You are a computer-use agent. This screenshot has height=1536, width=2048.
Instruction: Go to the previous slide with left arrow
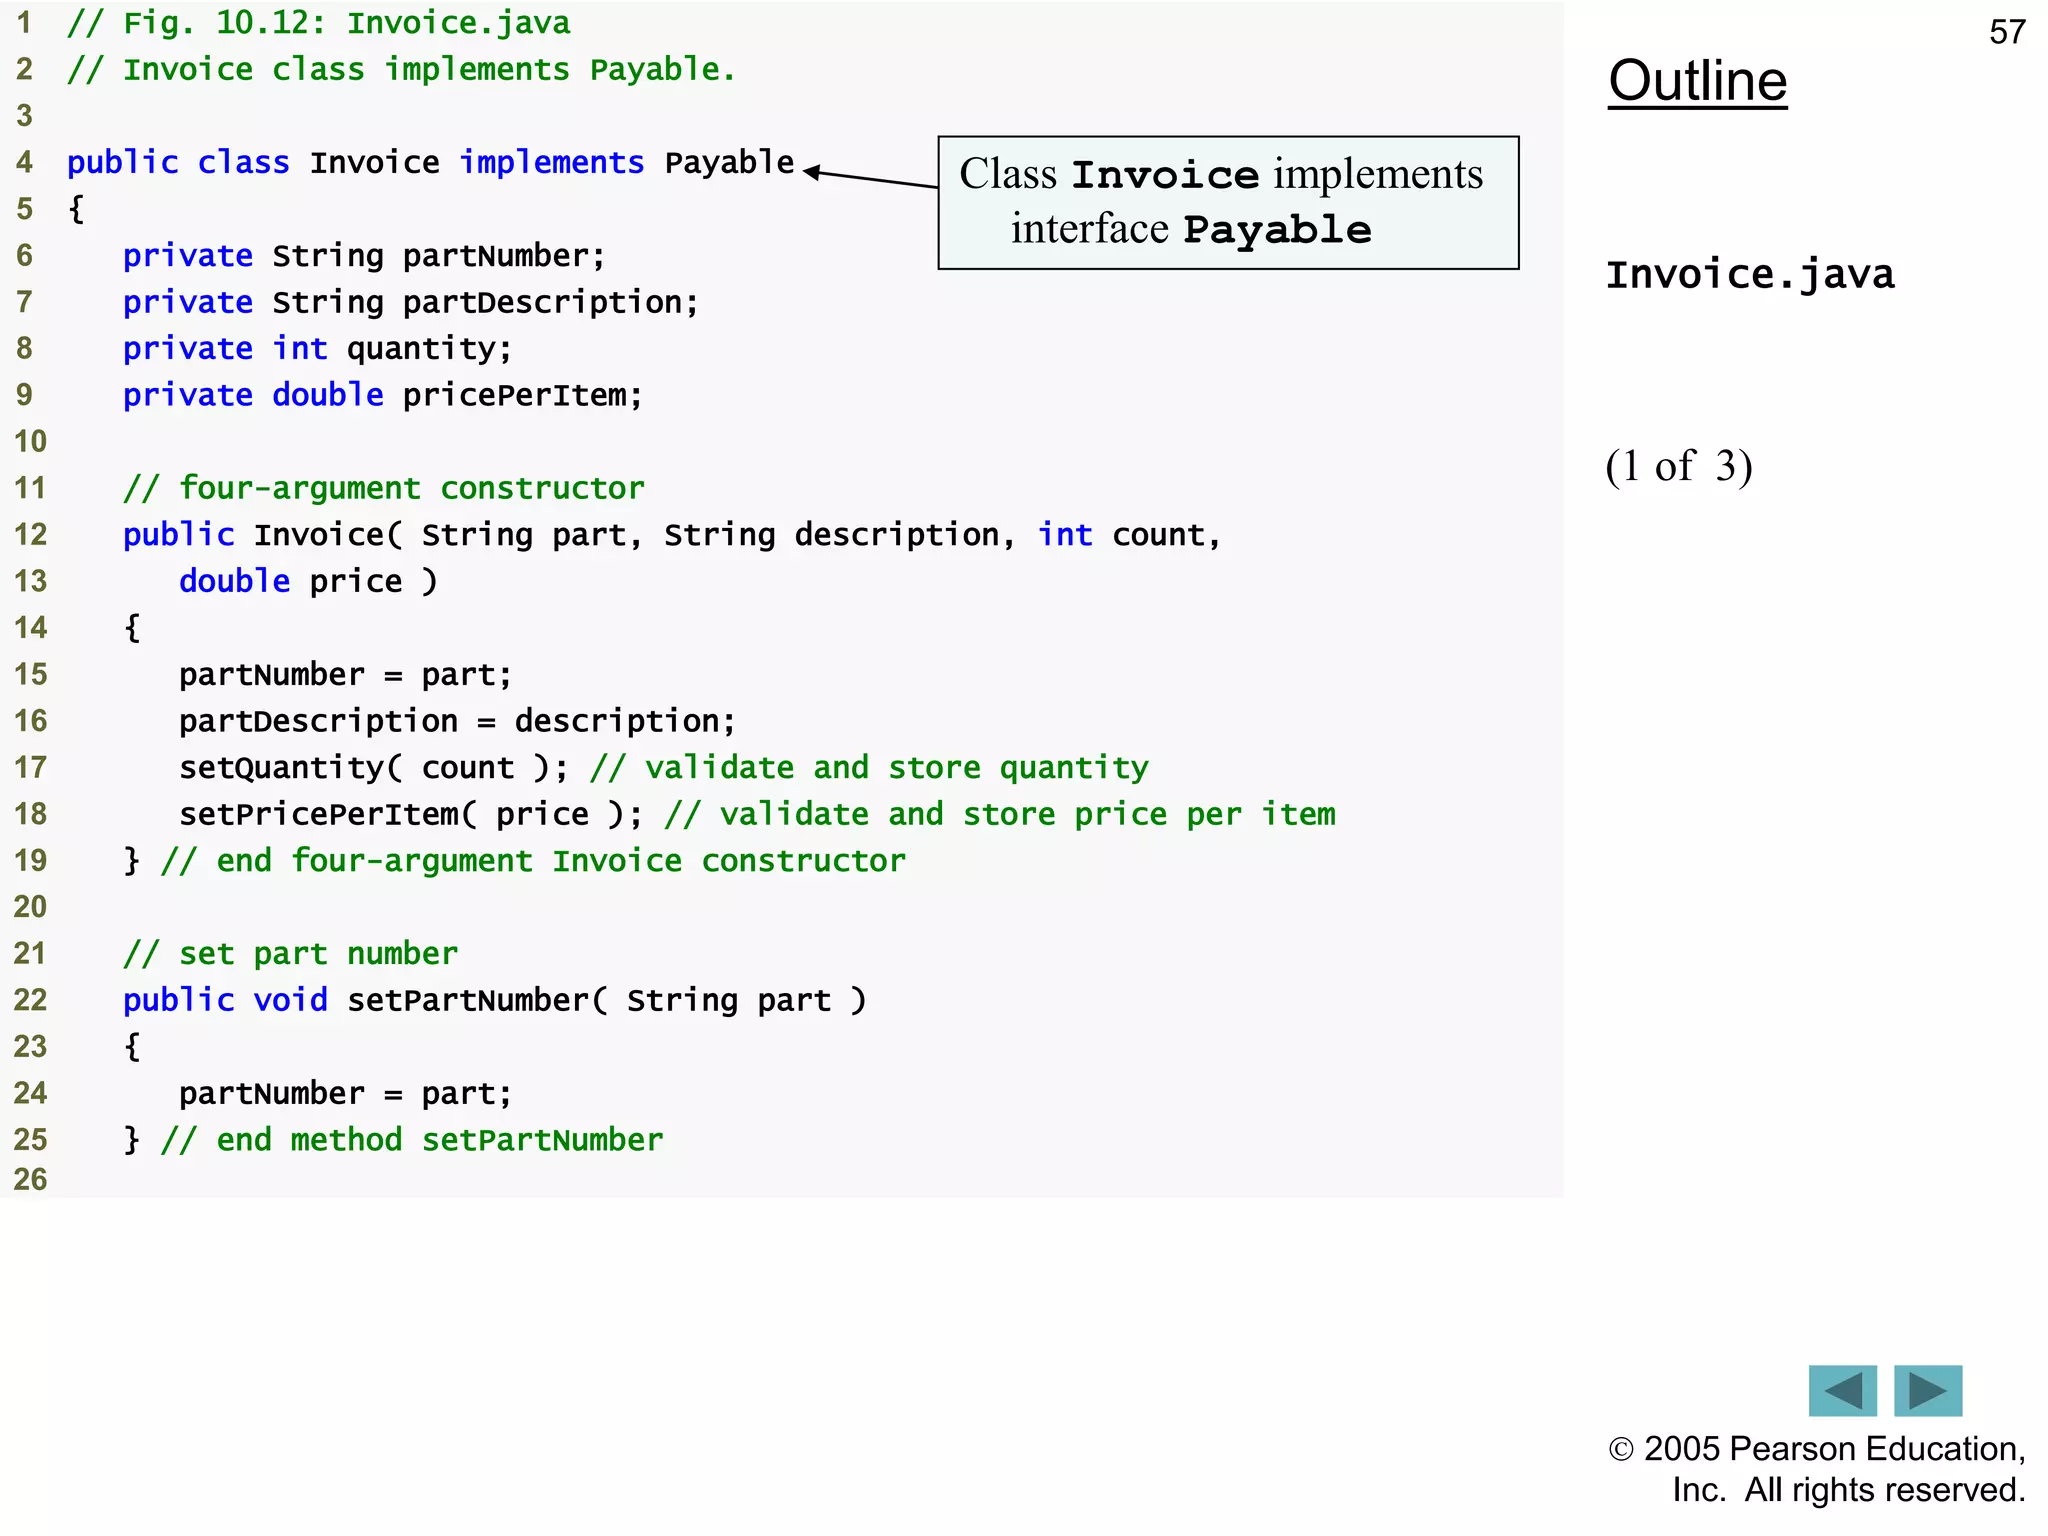(1842, 1390)
